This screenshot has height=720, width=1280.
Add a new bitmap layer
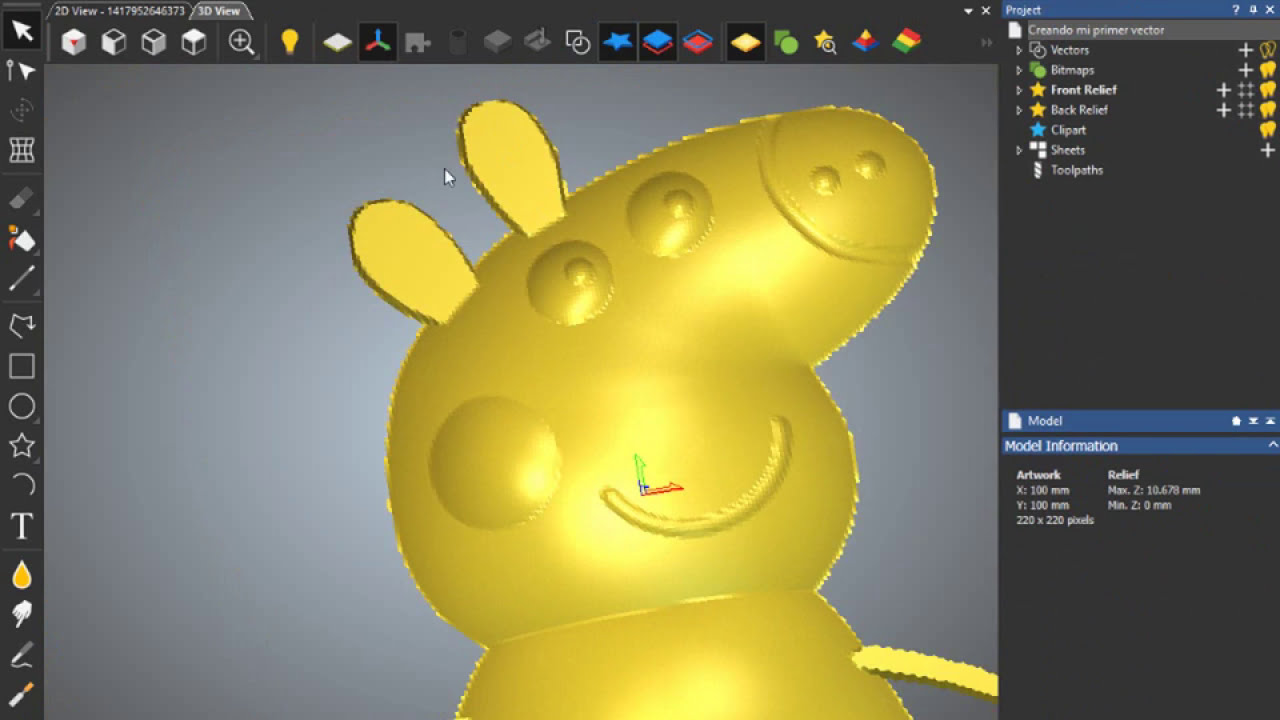(1246, 70)
